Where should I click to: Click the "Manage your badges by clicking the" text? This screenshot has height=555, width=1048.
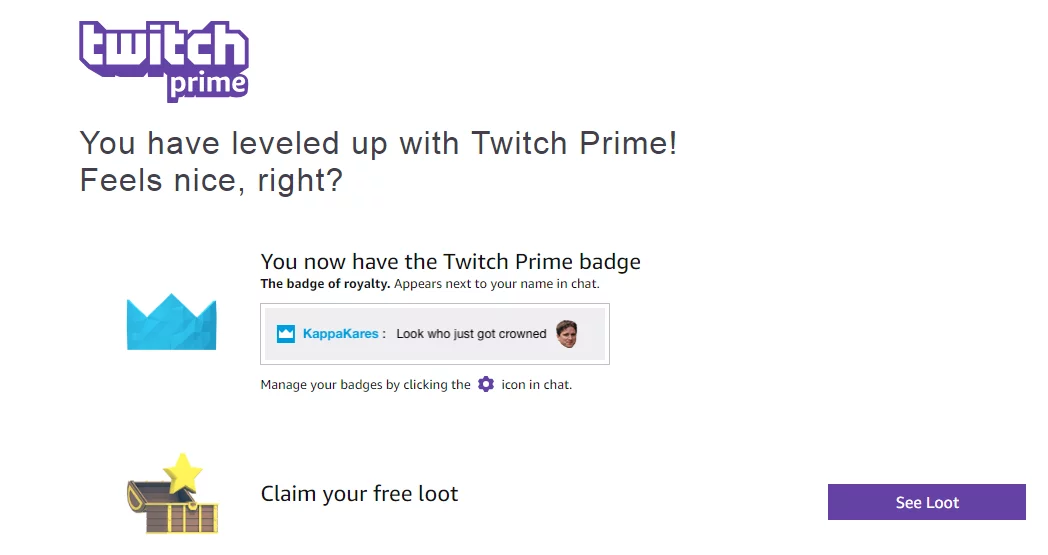pos(365,385)
